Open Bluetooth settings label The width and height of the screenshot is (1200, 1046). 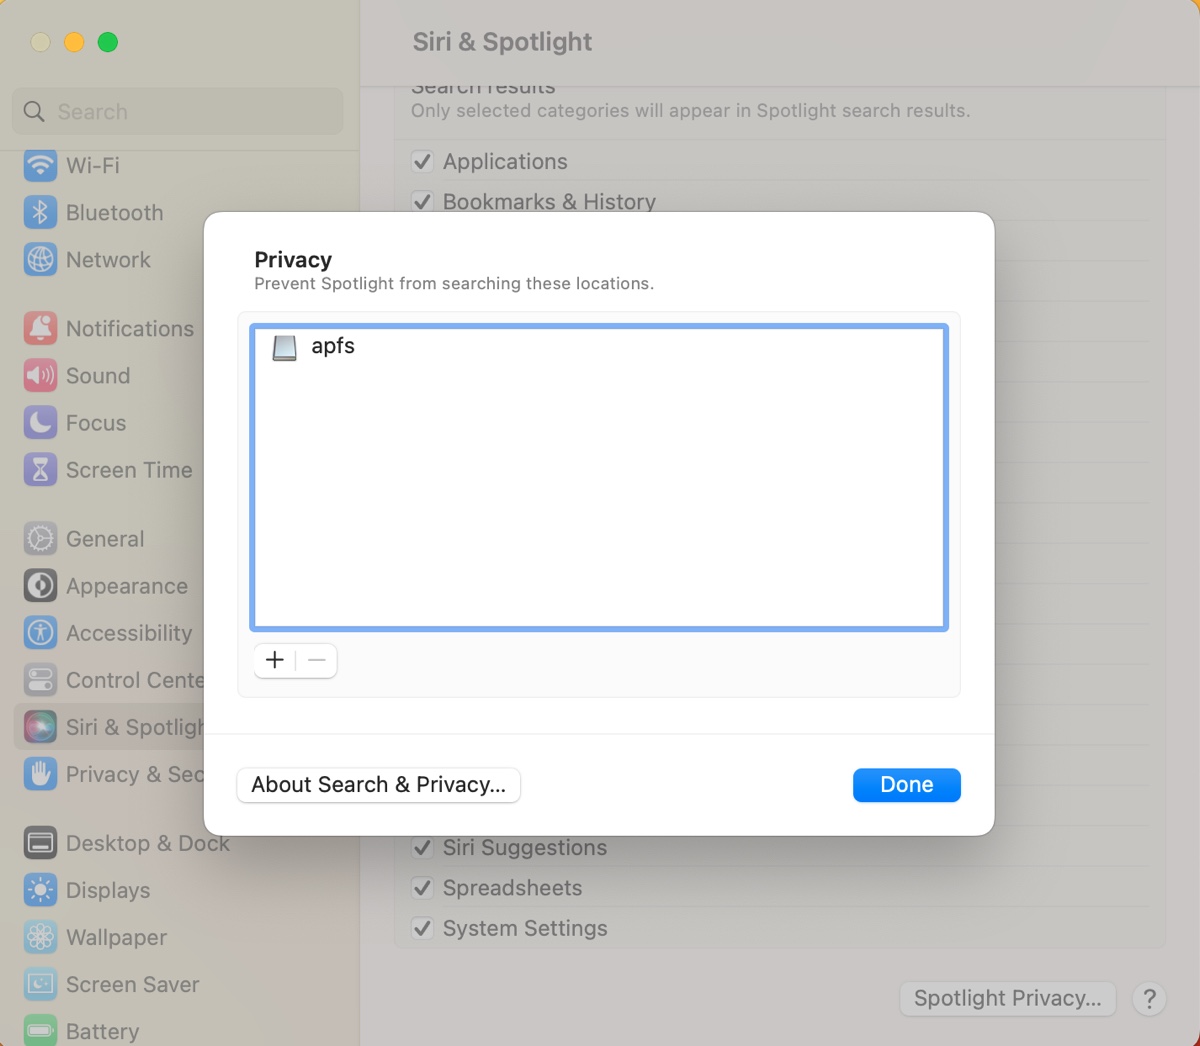[115, 212]
